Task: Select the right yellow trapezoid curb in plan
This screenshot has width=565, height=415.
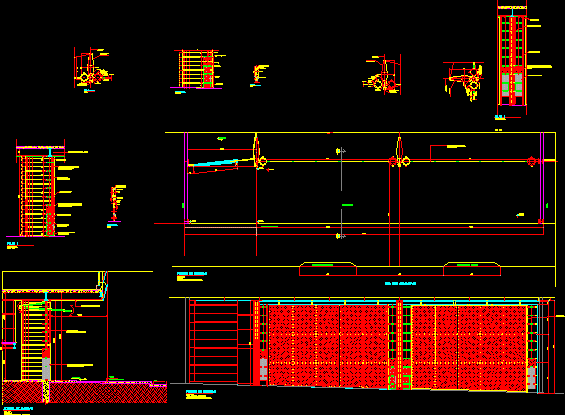Action: 472,269
